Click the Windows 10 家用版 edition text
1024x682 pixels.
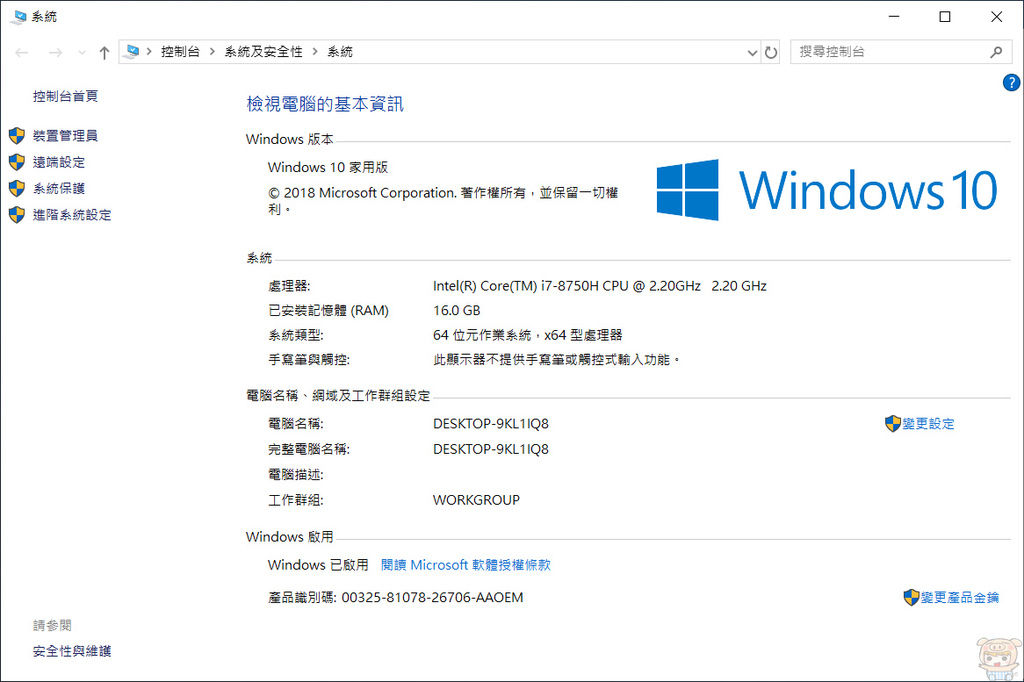click(x=328, y=167)
